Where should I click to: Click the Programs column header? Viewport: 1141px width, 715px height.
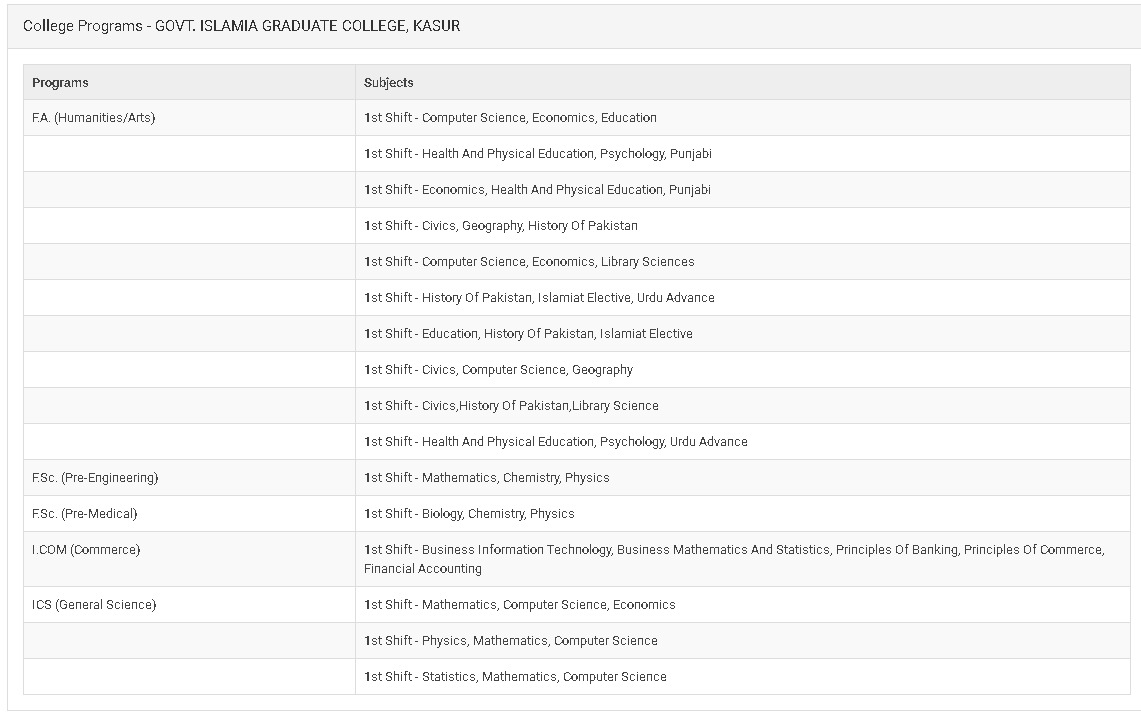point(60,83)
